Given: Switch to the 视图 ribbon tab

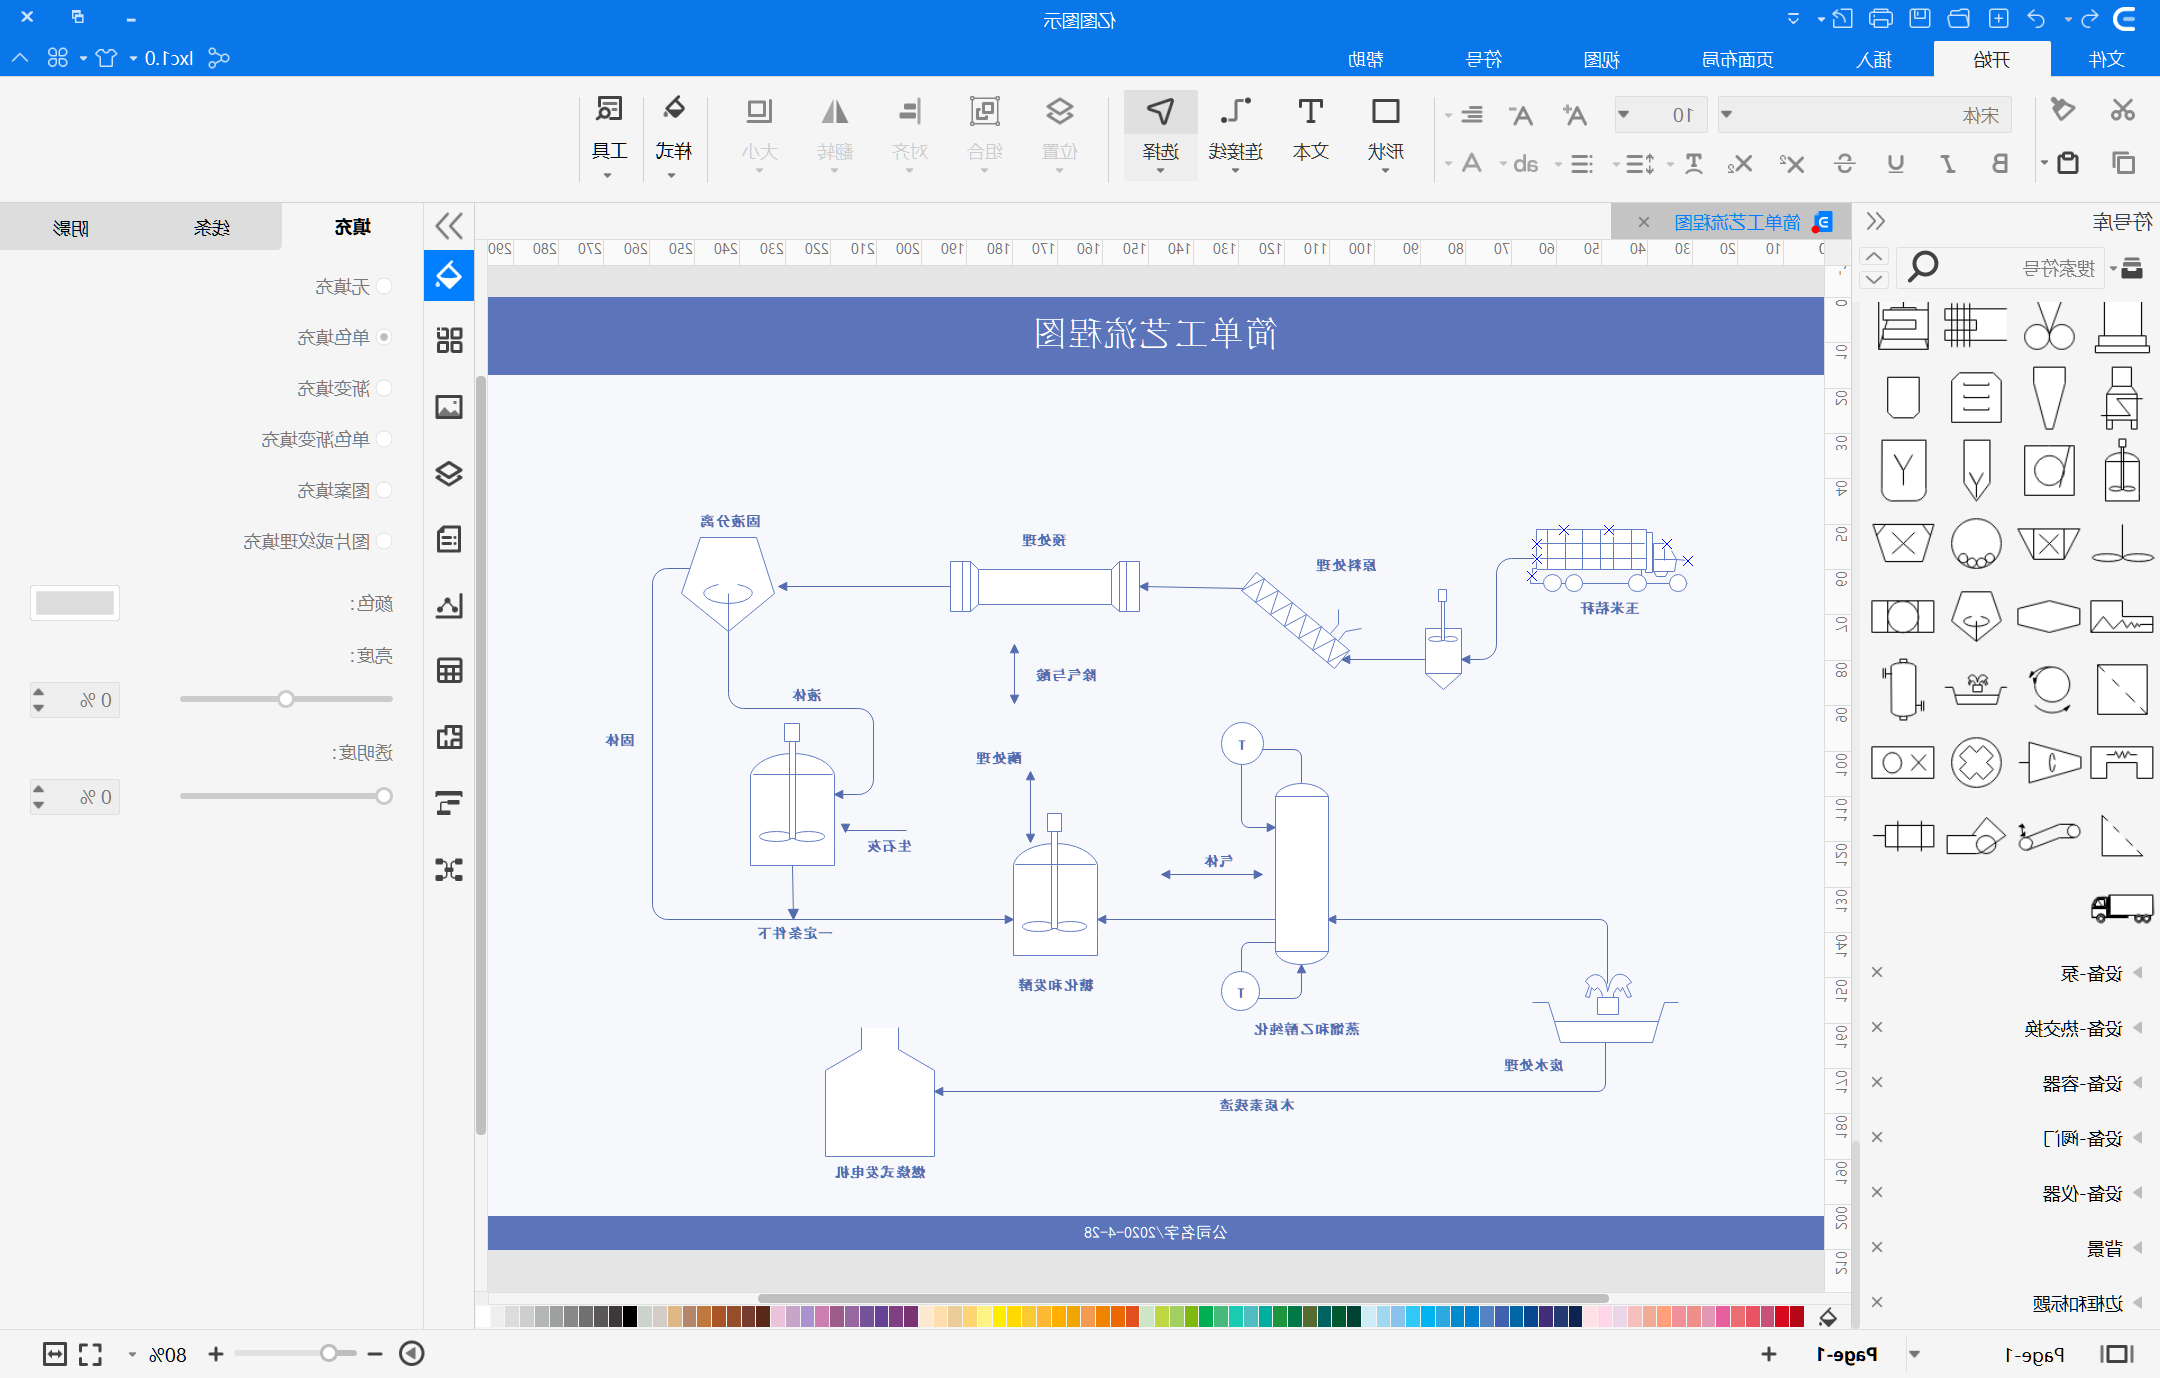Looking at the screenshot, I should (1601, 59).
